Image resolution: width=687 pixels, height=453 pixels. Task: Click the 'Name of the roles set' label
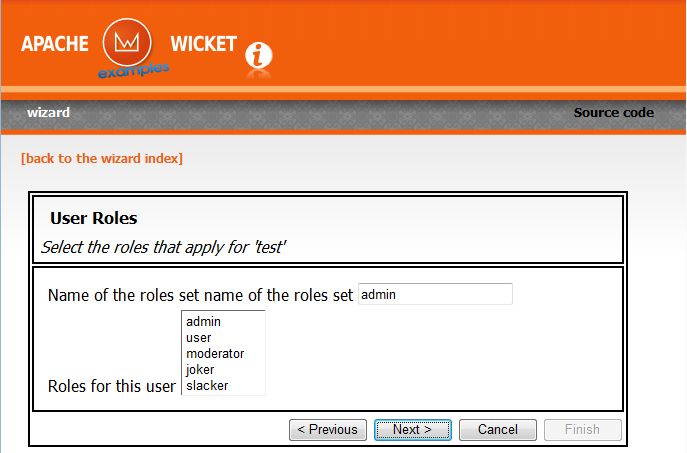pyautogui.click(x=200, y=295)
